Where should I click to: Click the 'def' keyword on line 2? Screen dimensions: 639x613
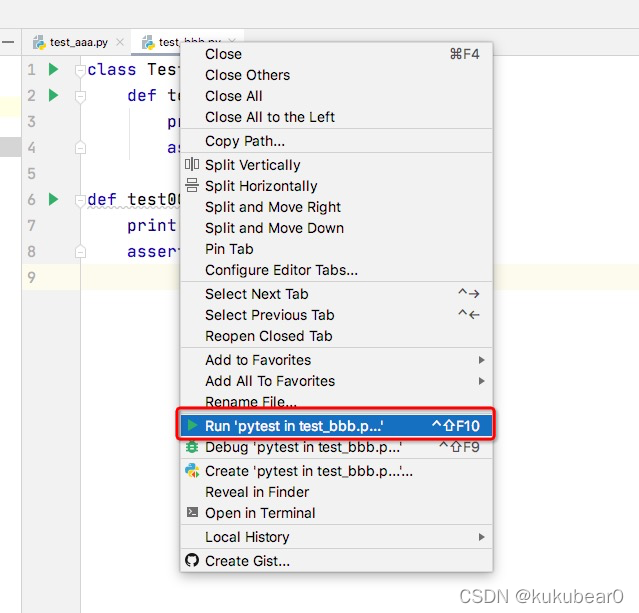(142, 96)
